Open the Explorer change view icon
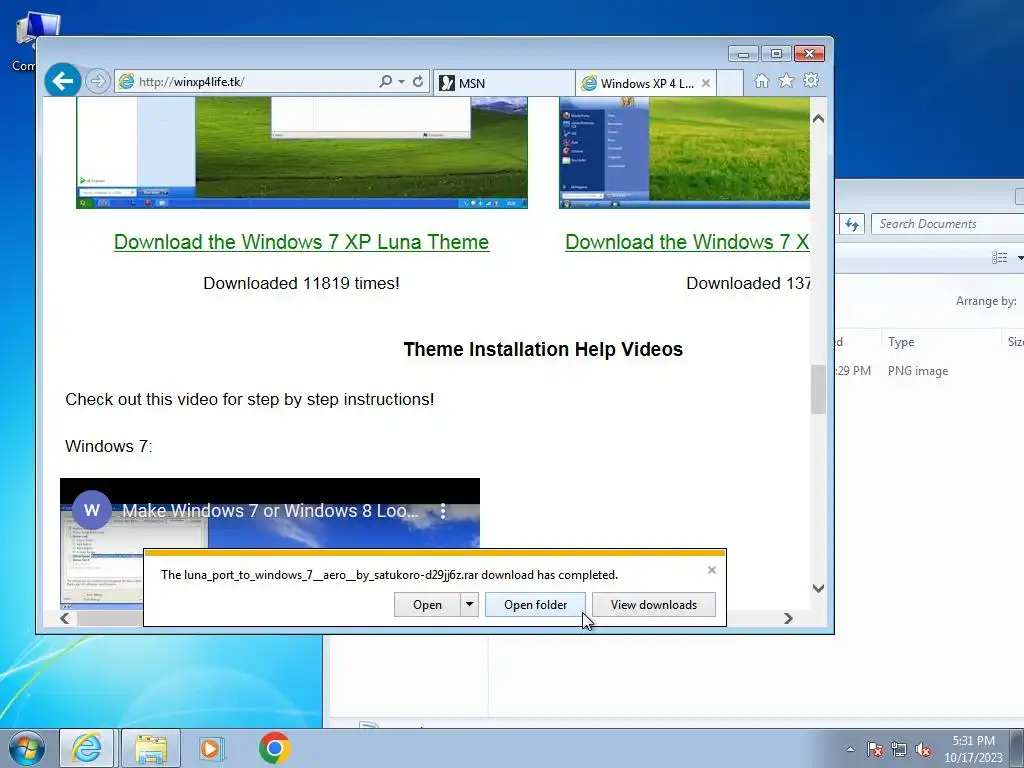Screen dimensions: 1024x768 (x=999, y=257)
